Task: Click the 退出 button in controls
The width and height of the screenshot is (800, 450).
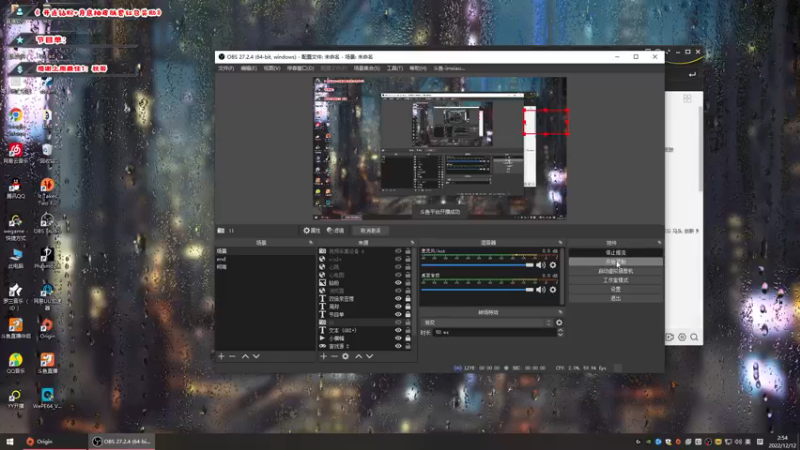Action: pos(616,298)
